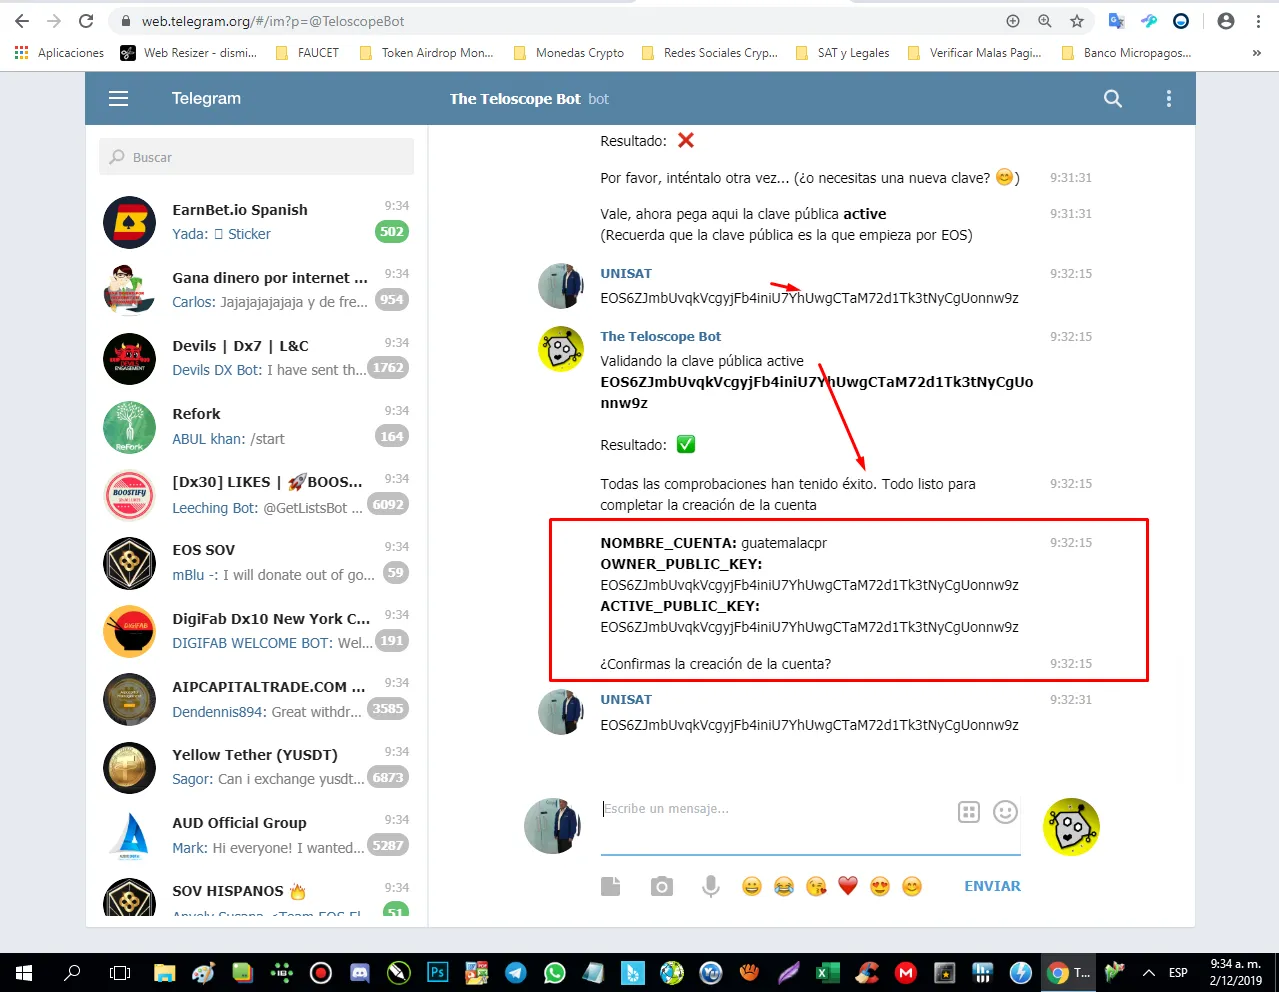Insert the grinning face emoji
The height and width of the screenshot is (992, 1279).
(752, 886)
